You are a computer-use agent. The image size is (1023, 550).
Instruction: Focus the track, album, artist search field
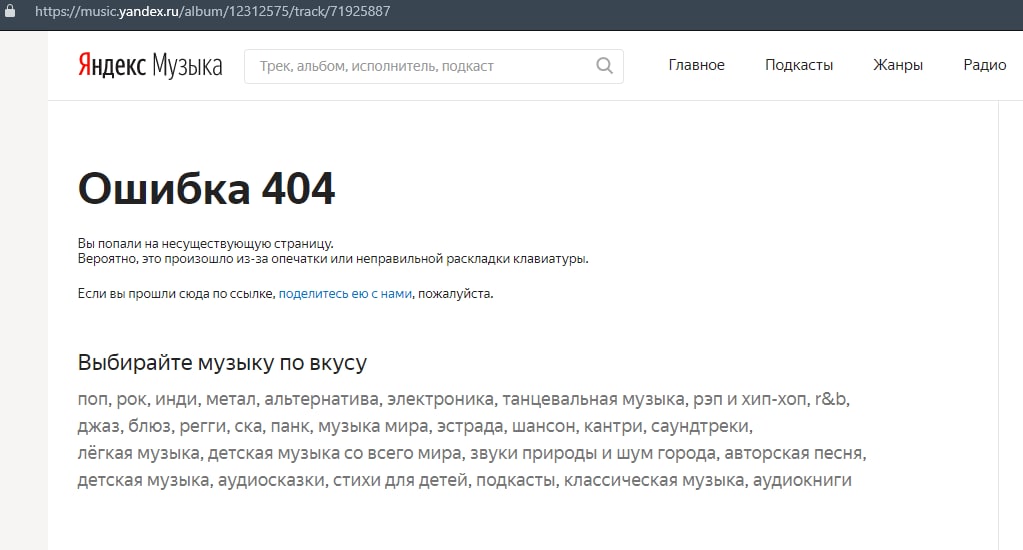click(x=434, y=67)
